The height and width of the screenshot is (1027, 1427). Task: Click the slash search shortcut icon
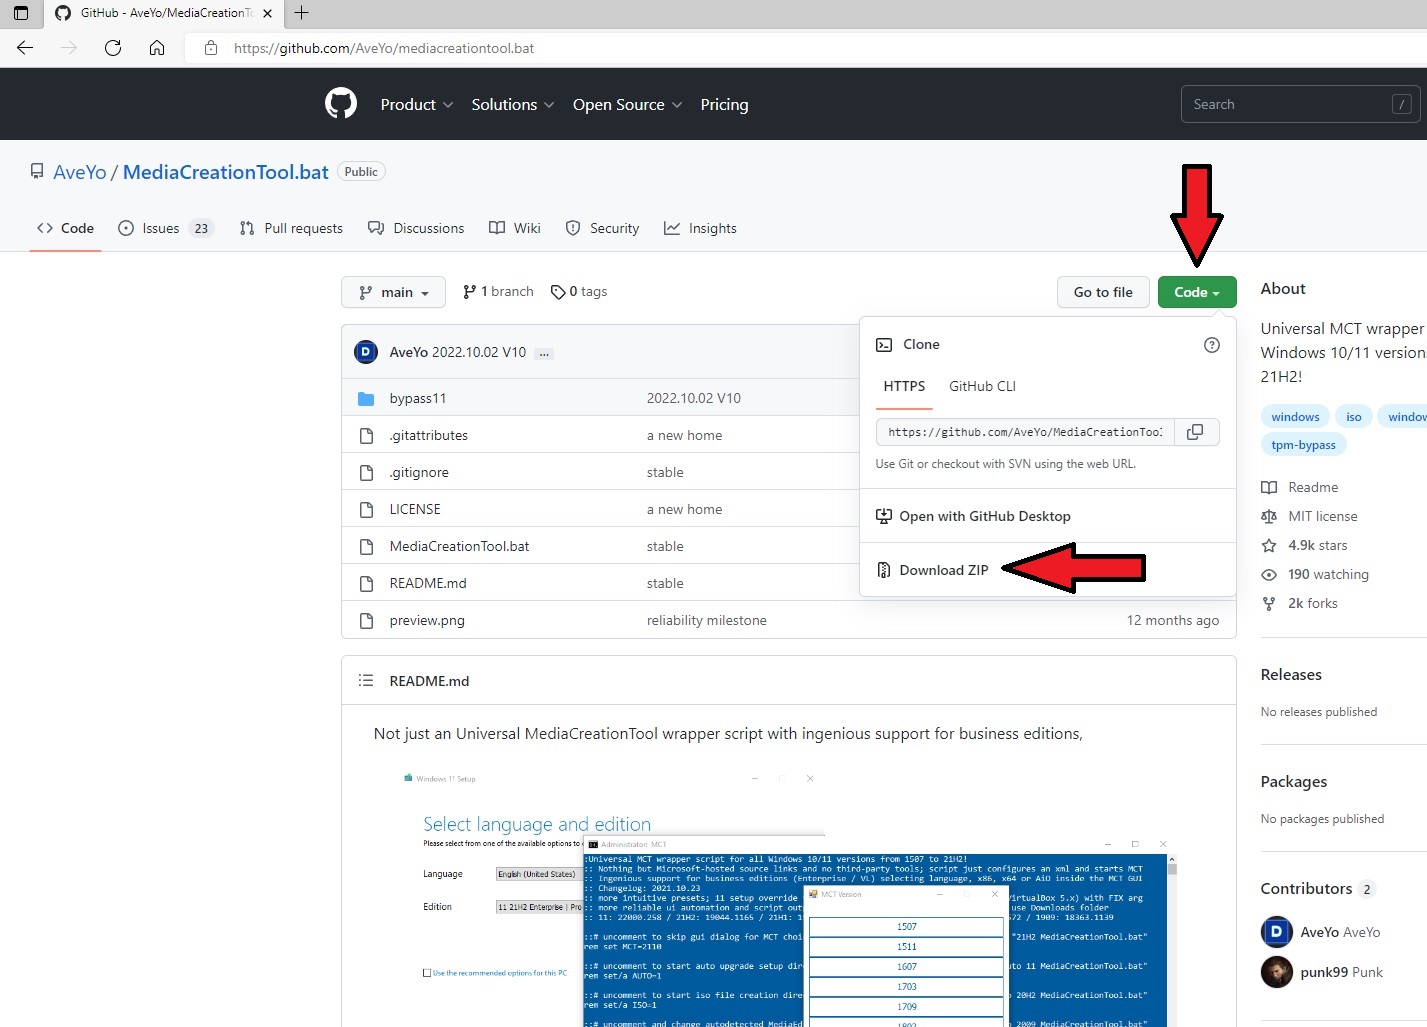coord(1402,104)
